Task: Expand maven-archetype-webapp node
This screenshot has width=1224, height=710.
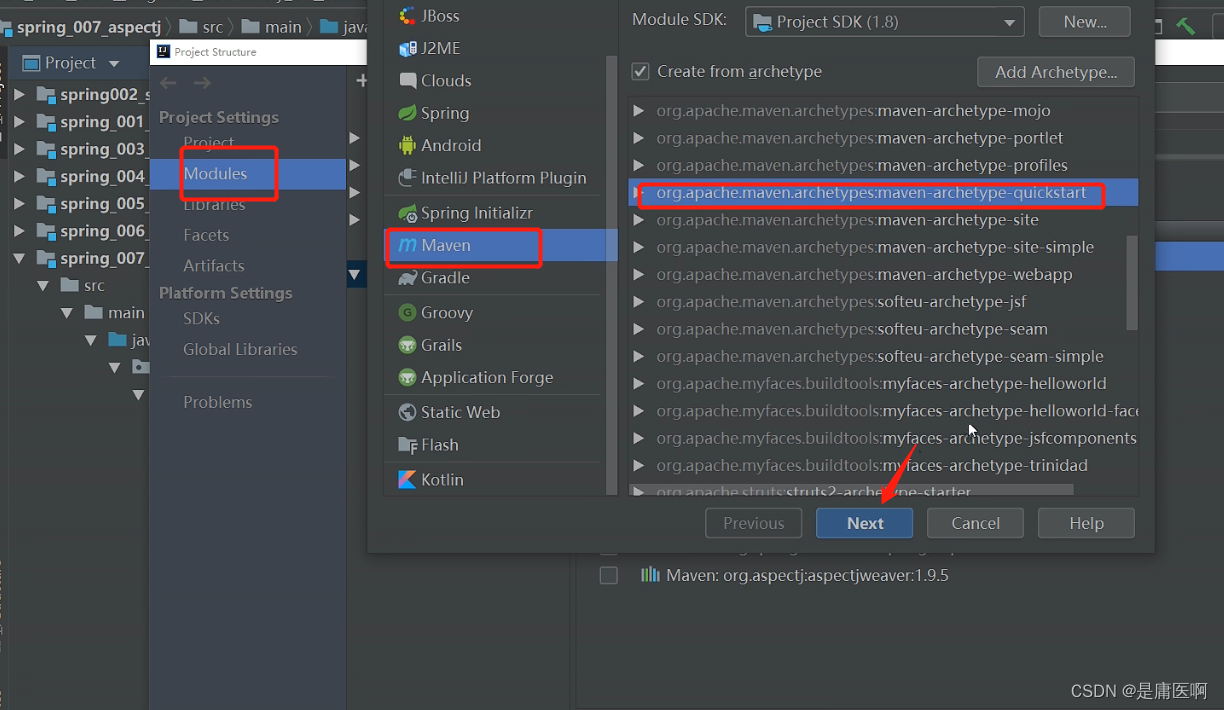Action: click(x=639, y=274)
